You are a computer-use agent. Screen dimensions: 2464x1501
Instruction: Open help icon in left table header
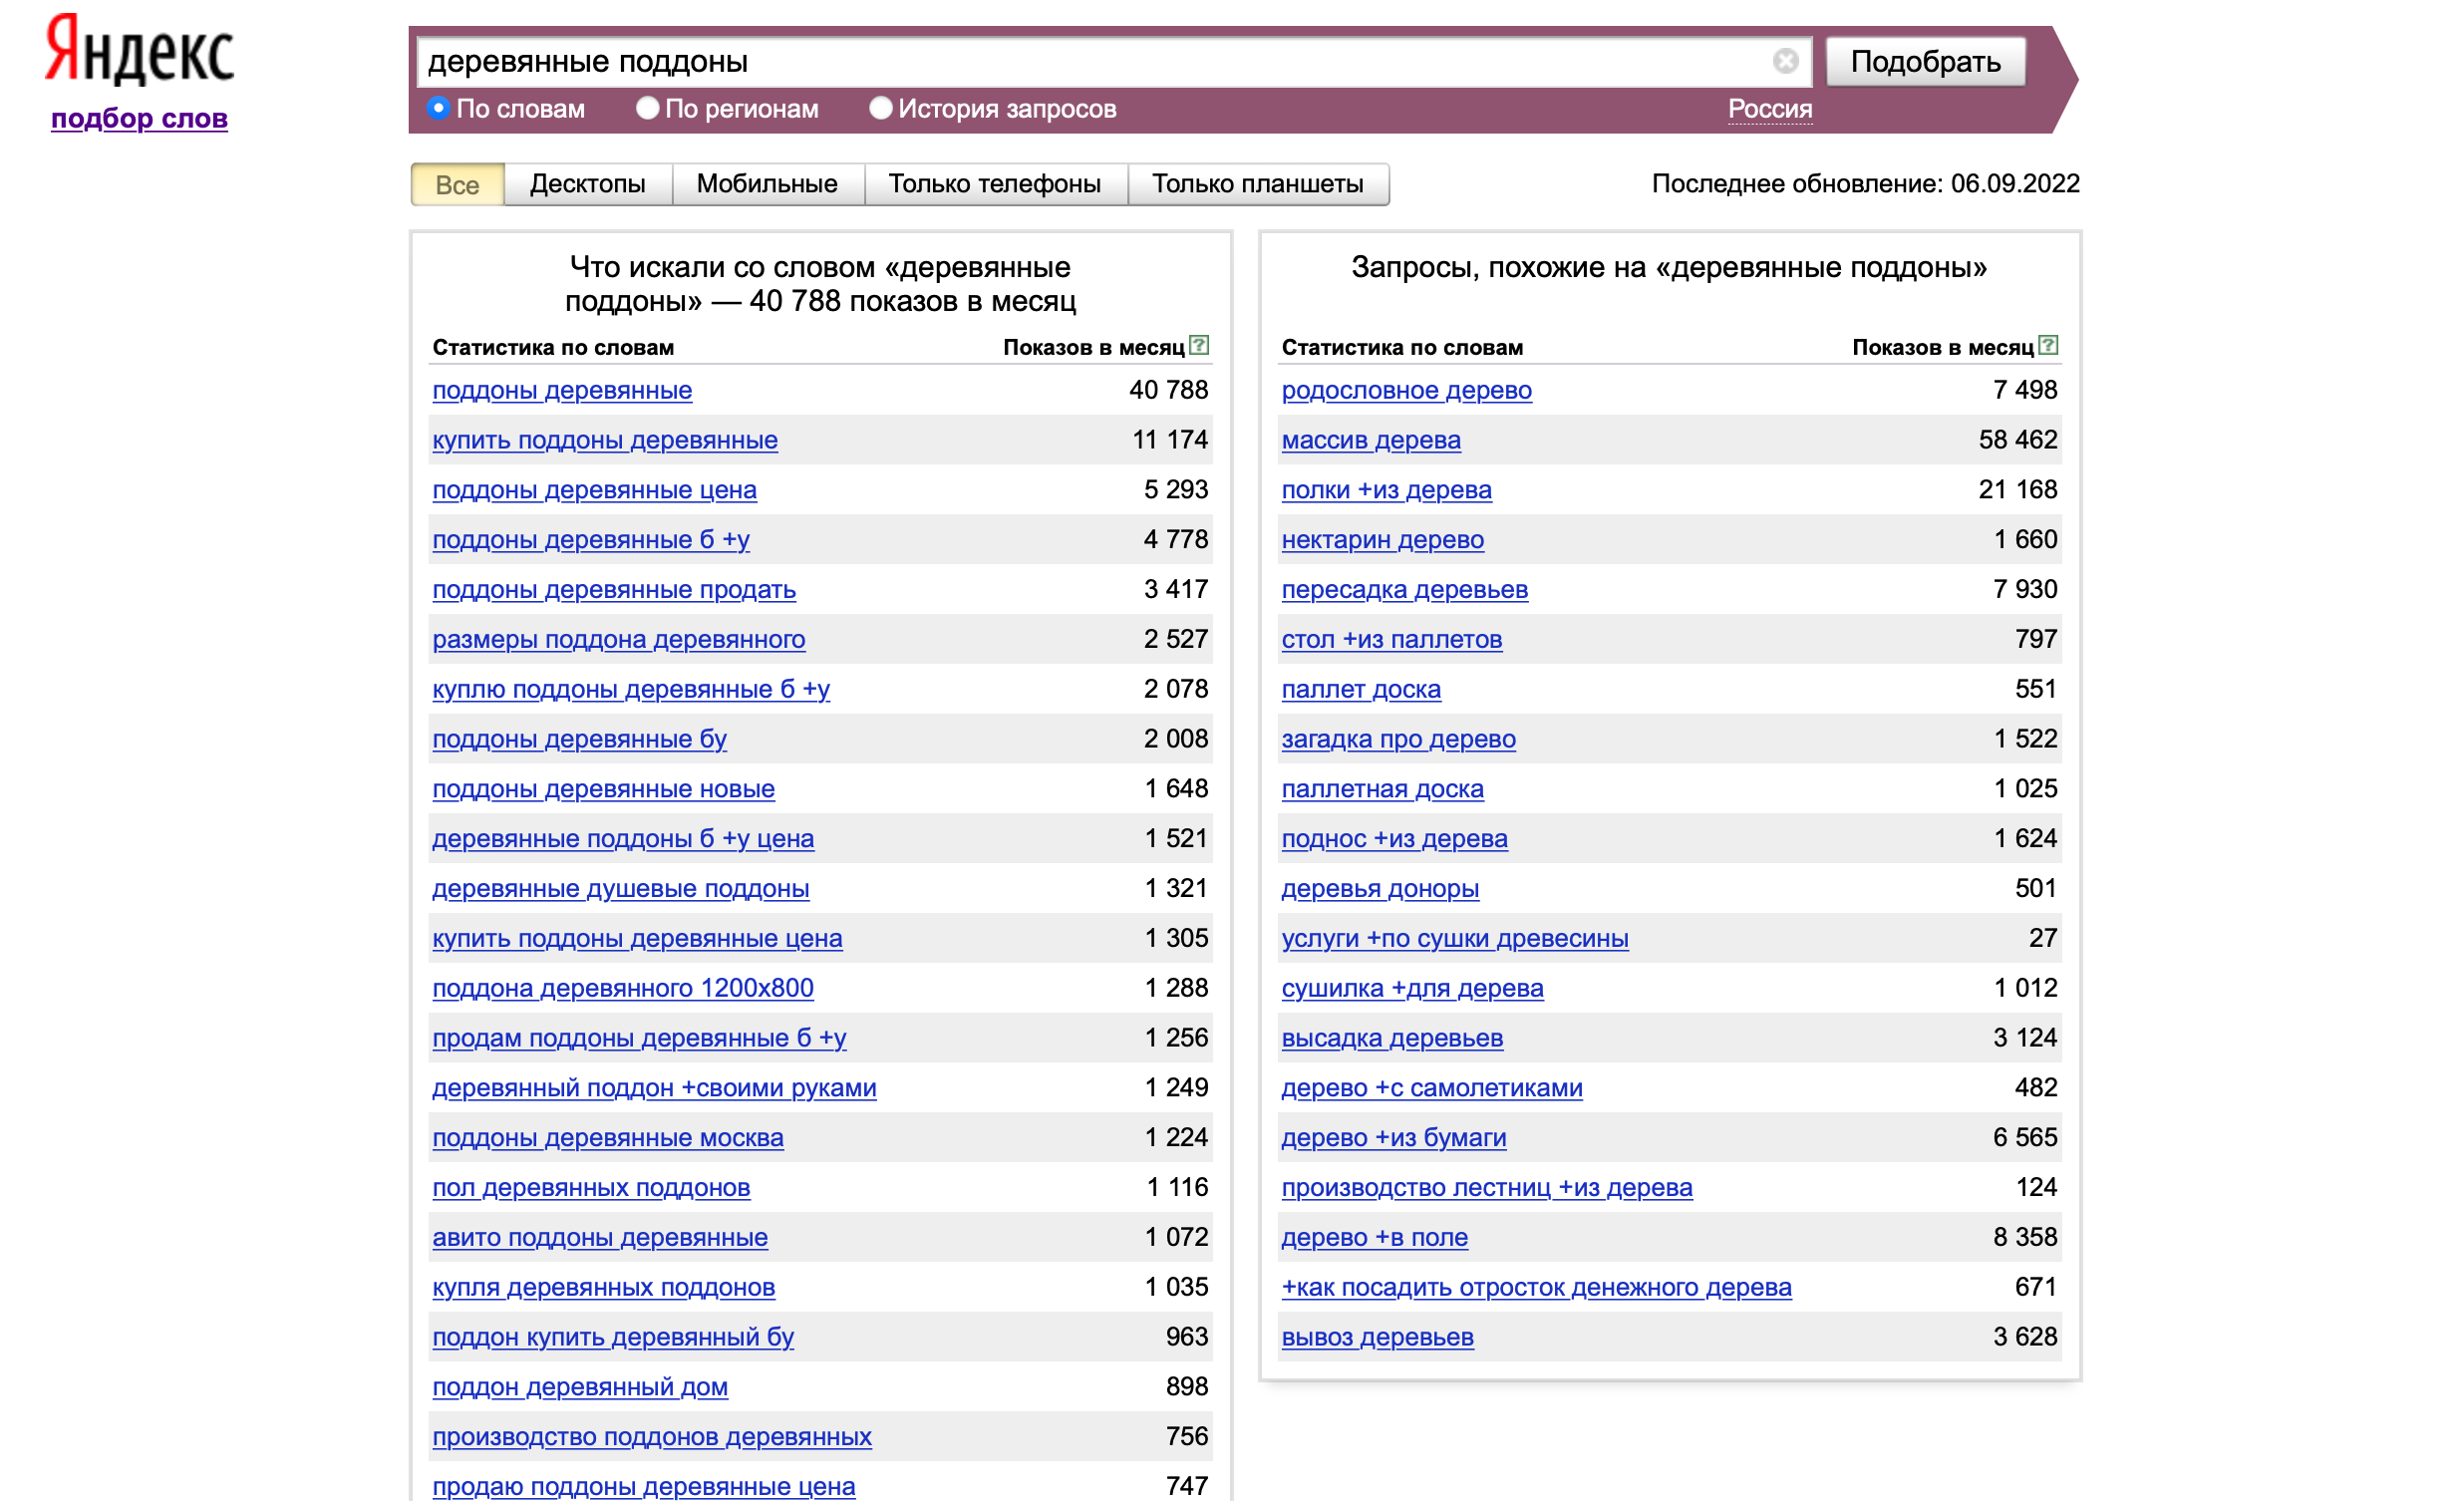coord(1199,346)
